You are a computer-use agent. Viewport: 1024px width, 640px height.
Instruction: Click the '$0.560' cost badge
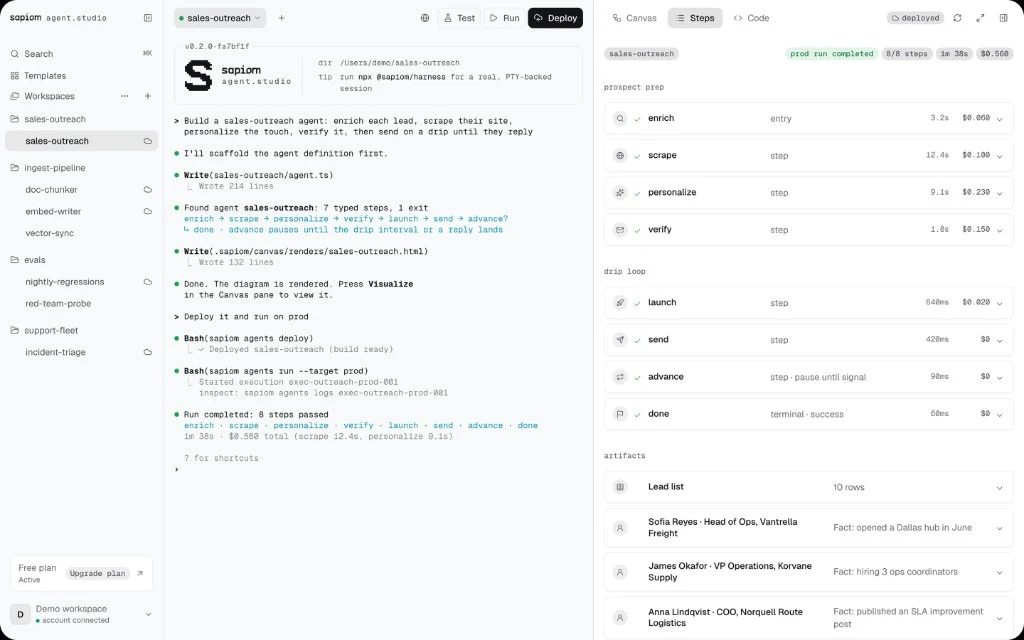995,54
